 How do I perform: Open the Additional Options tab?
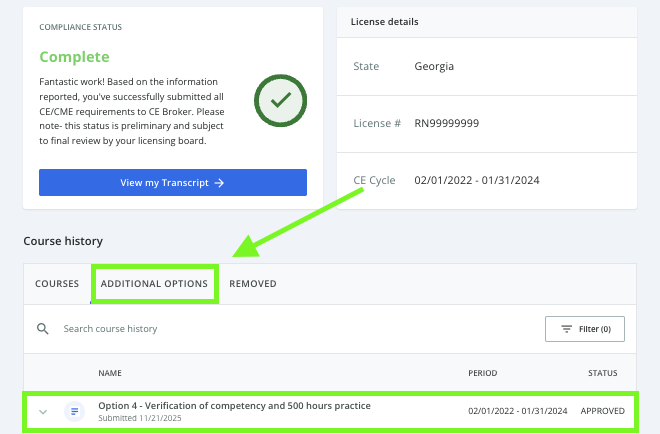[x=154, y=284]
